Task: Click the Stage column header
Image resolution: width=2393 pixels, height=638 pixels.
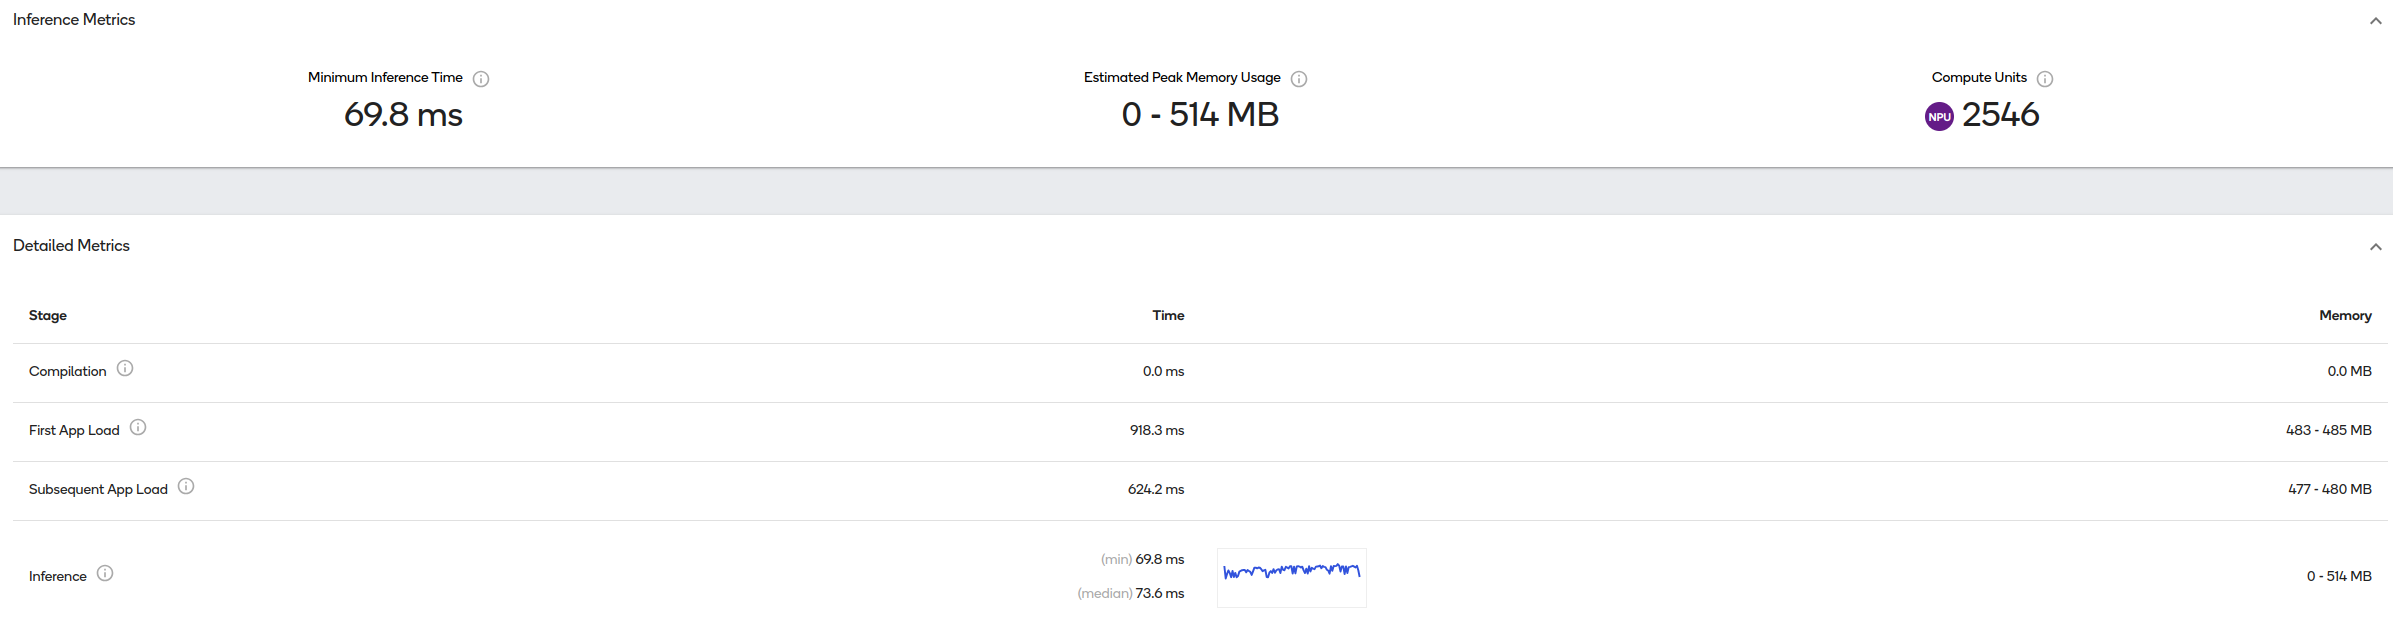Action: tap(48, 315)
